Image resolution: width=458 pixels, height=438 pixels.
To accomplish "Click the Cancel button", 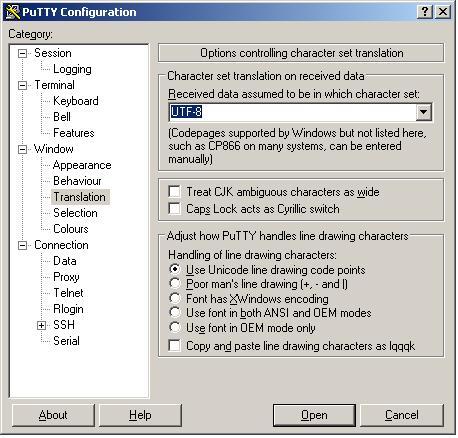I will 402,415.
